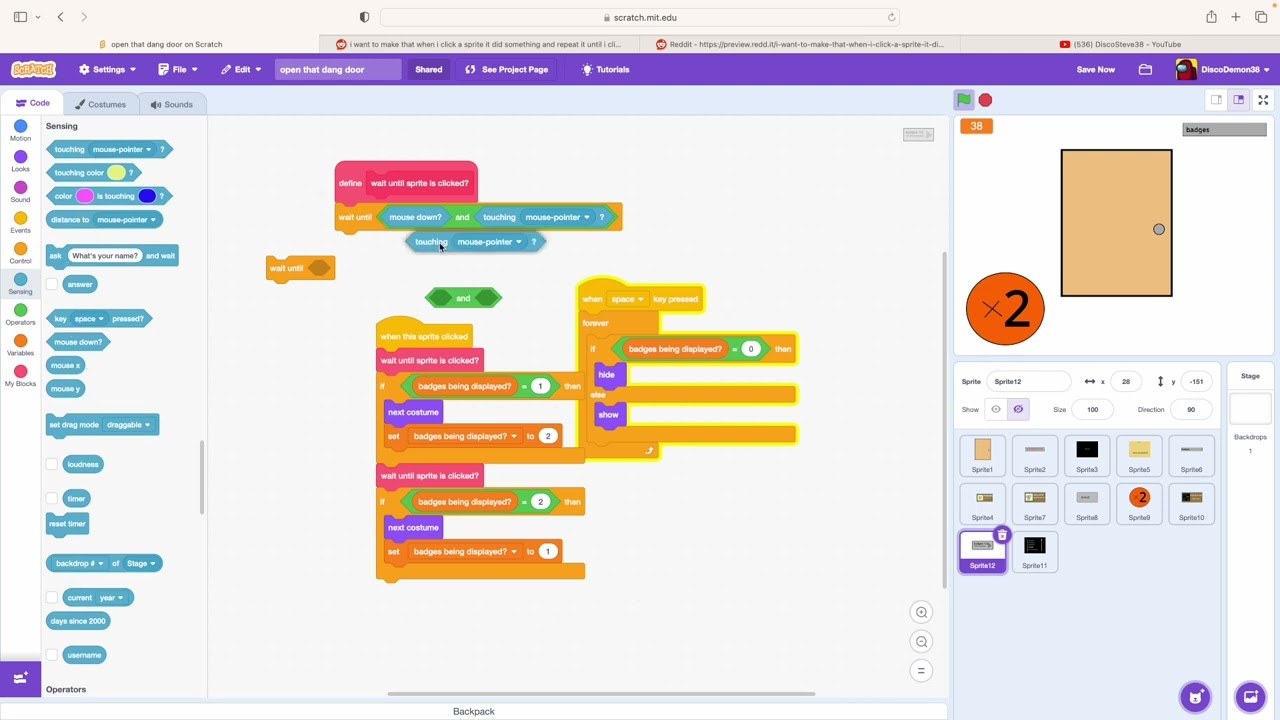Click touching color yellow swatch

[116, 173]
